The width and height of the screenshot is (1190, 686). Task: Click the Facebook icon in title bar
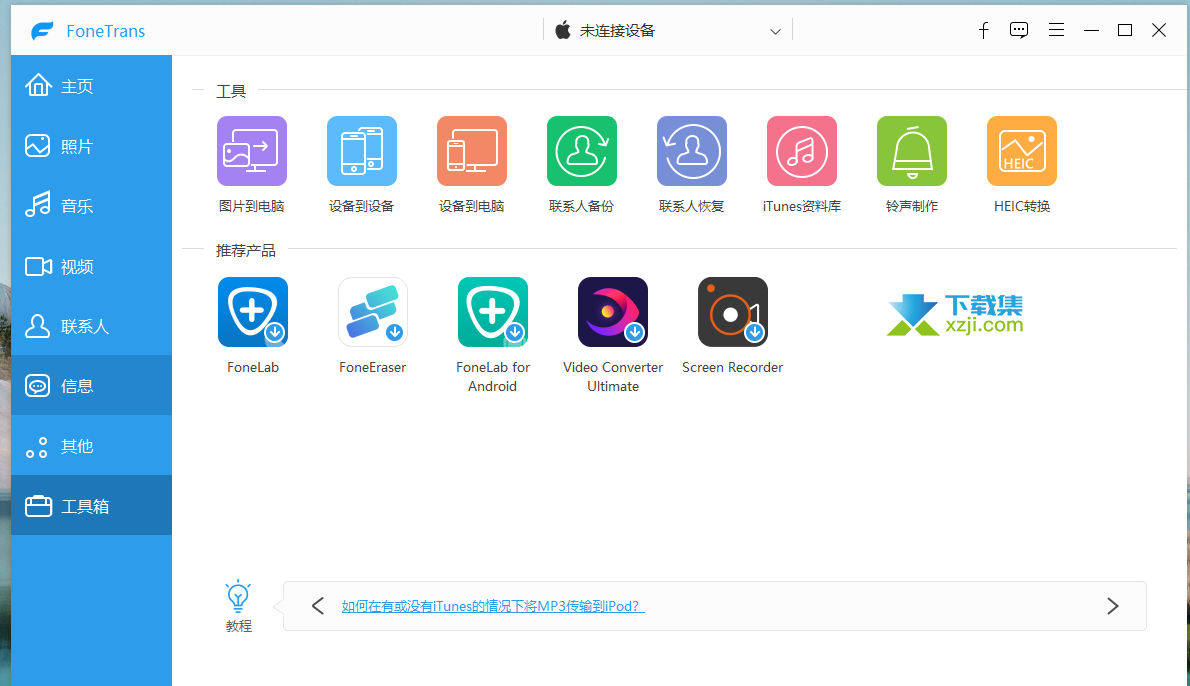click(x=984, y=30)
